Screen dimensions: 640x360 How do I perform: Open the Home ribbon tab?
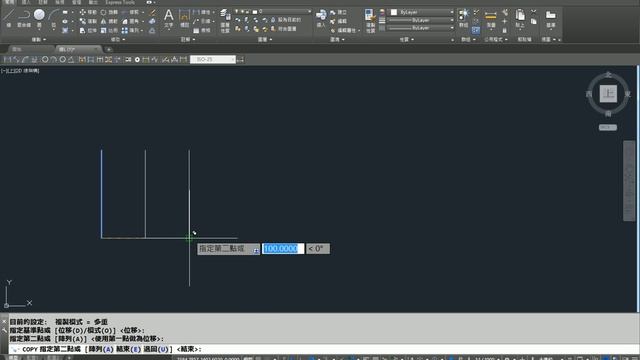9,2
